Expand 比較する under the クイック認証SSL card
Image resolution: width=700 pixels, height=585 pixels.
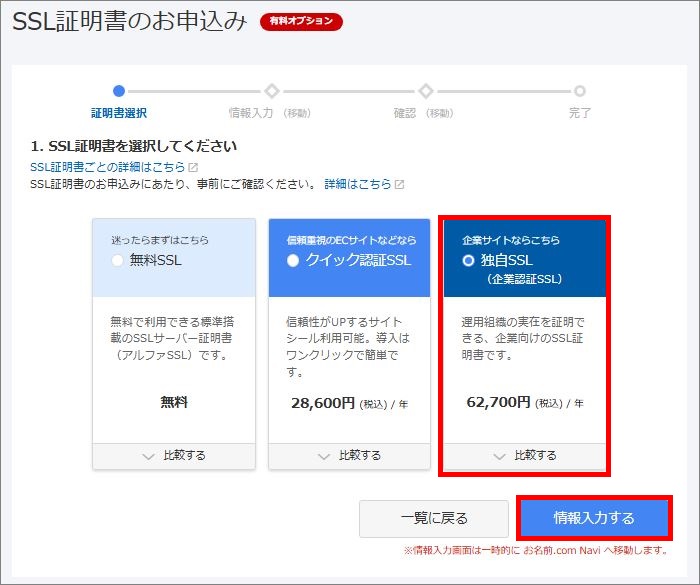(x=350, y=455)
